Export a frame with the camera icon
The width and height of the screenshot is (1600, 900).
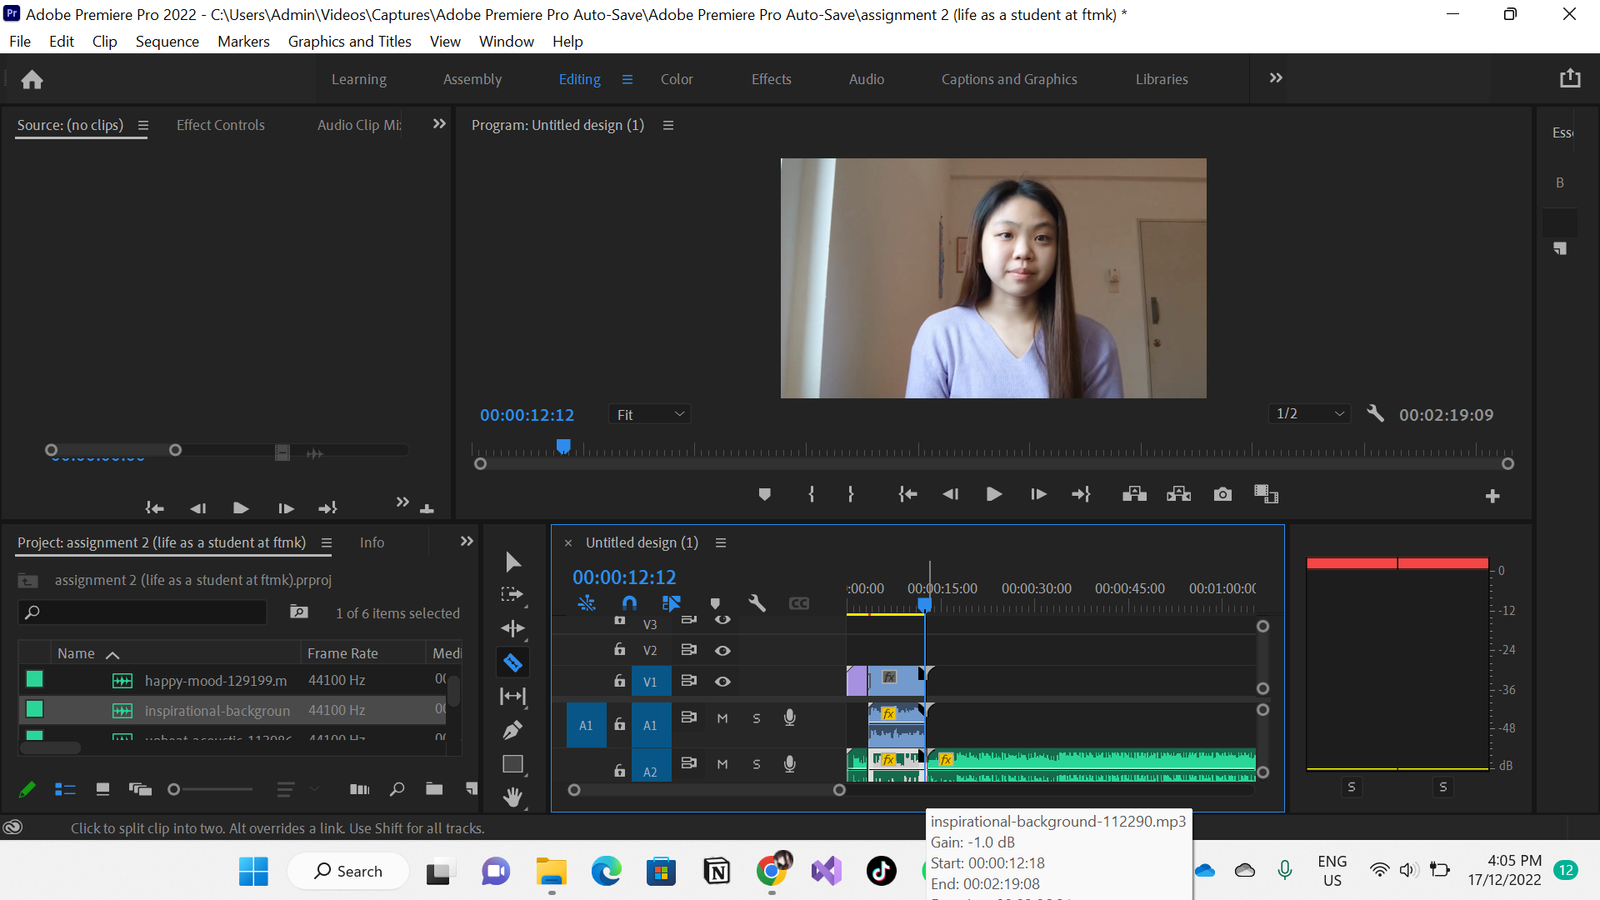1222,493
